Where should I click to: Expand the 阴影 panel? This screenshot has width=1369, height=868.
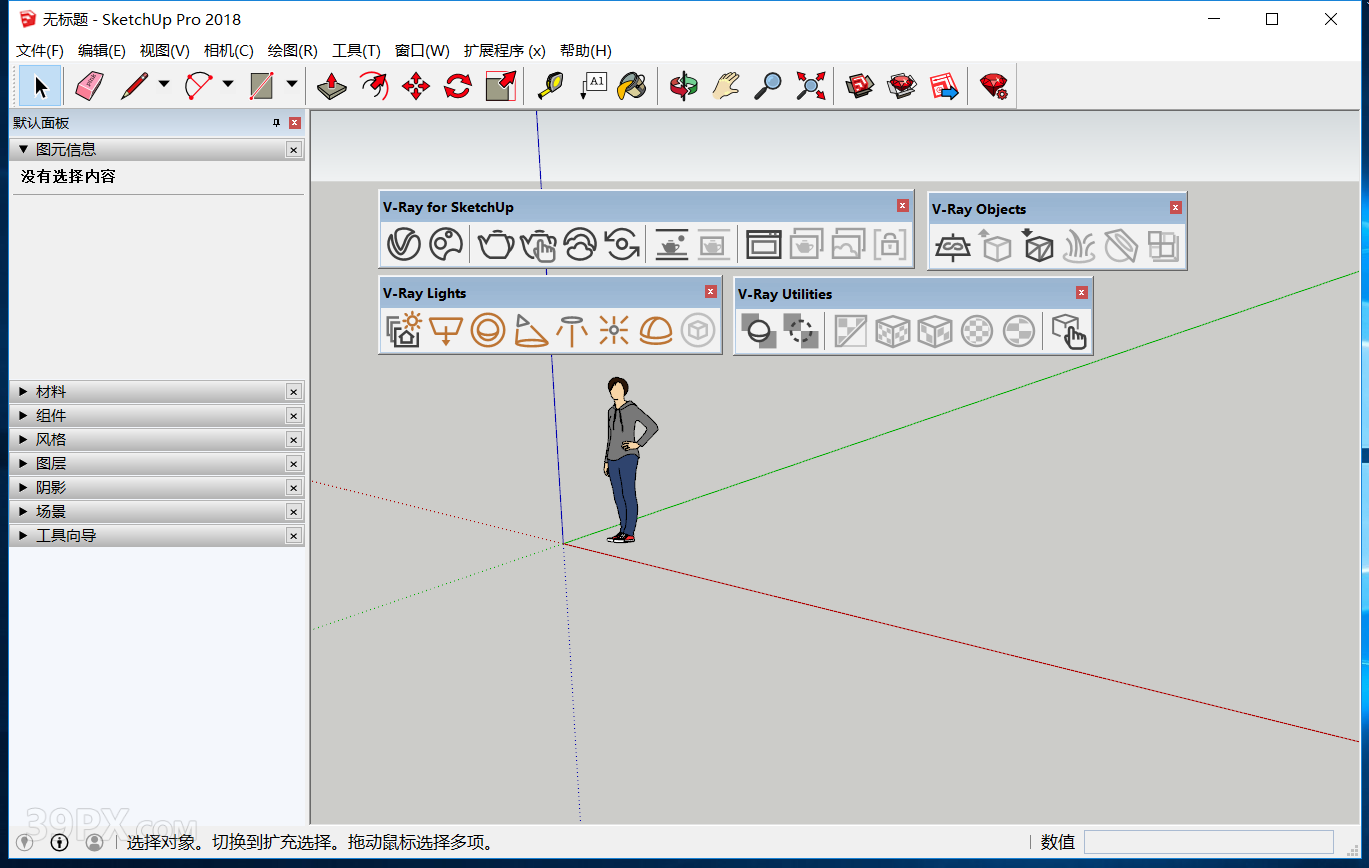click(x=23, y=488)
